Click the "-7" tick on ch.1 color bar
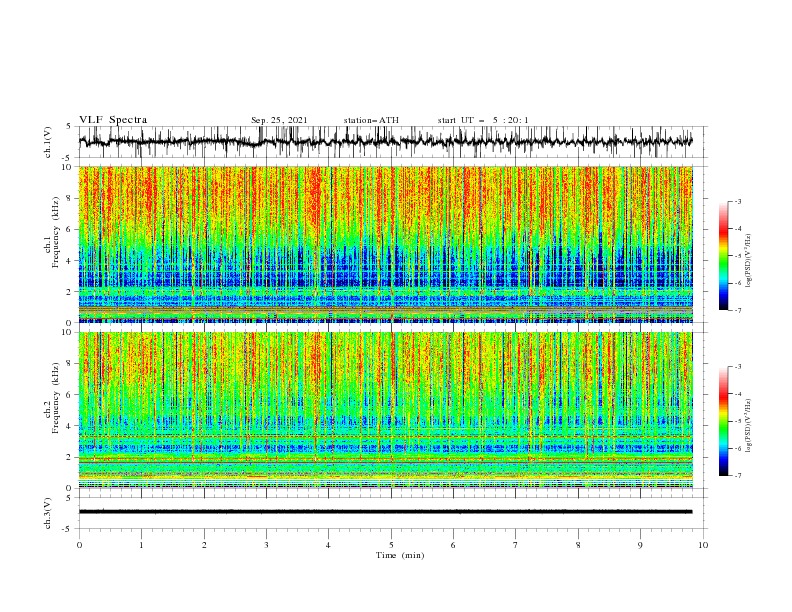The image size is (792, 612). click(738, 310)
